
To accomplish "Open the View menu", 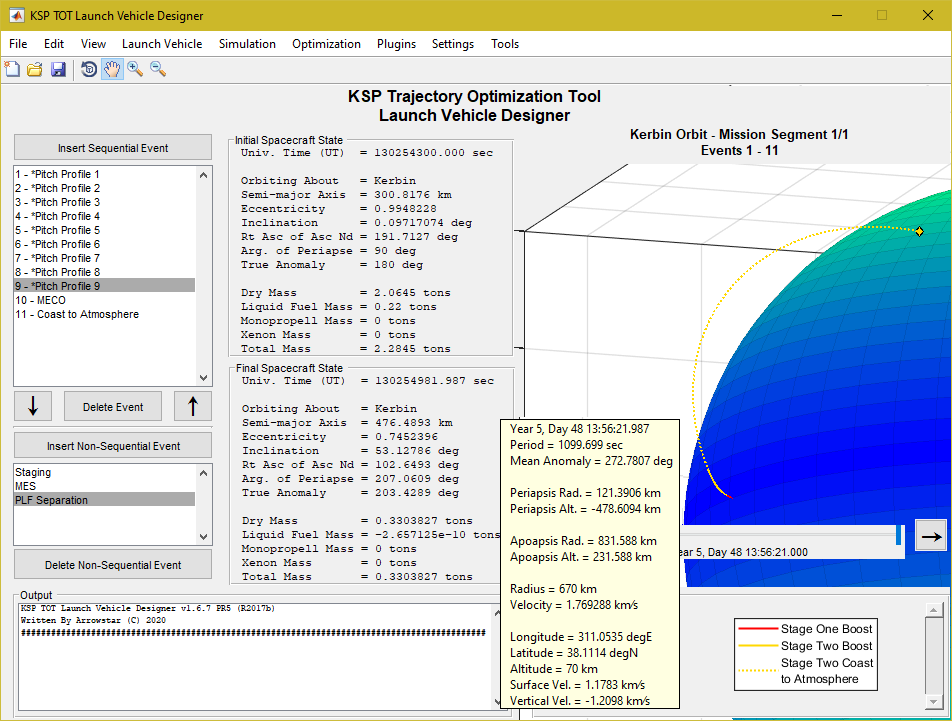I will click(93, 44).
